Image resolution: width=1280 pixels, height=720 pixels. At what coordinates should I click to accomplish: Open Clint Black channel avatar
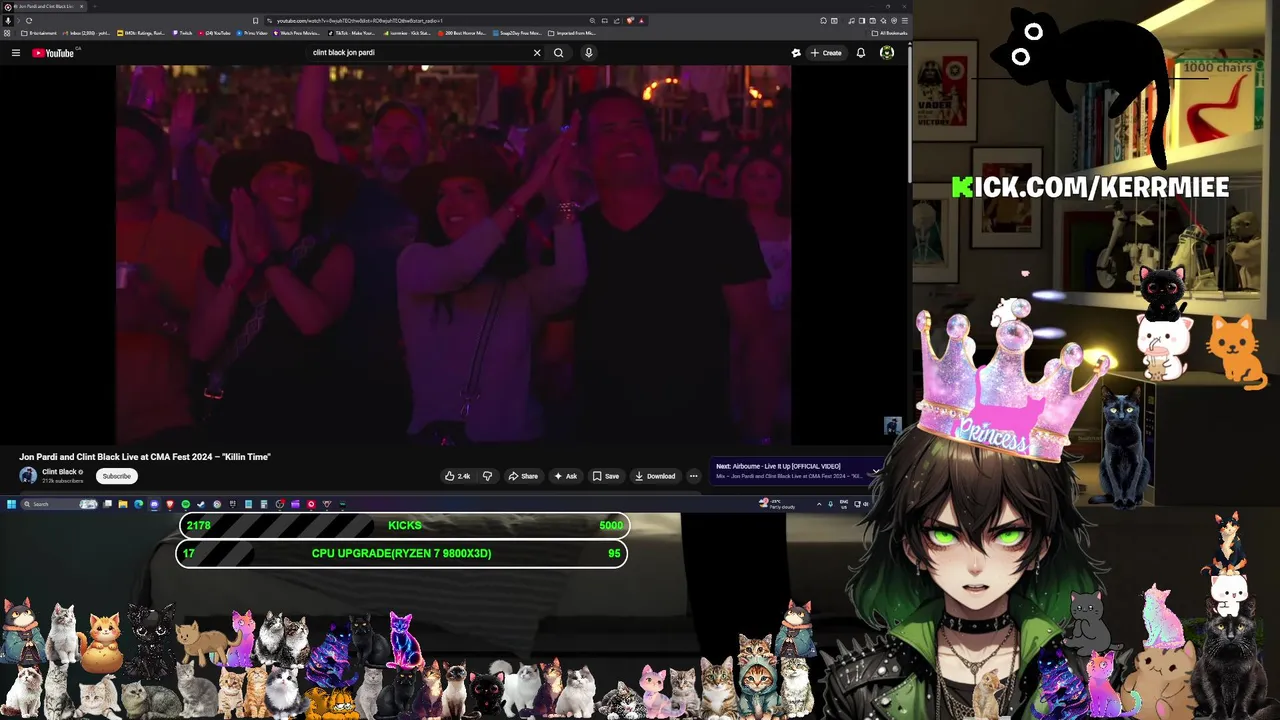pyautogui.click(x=28, y=476)
